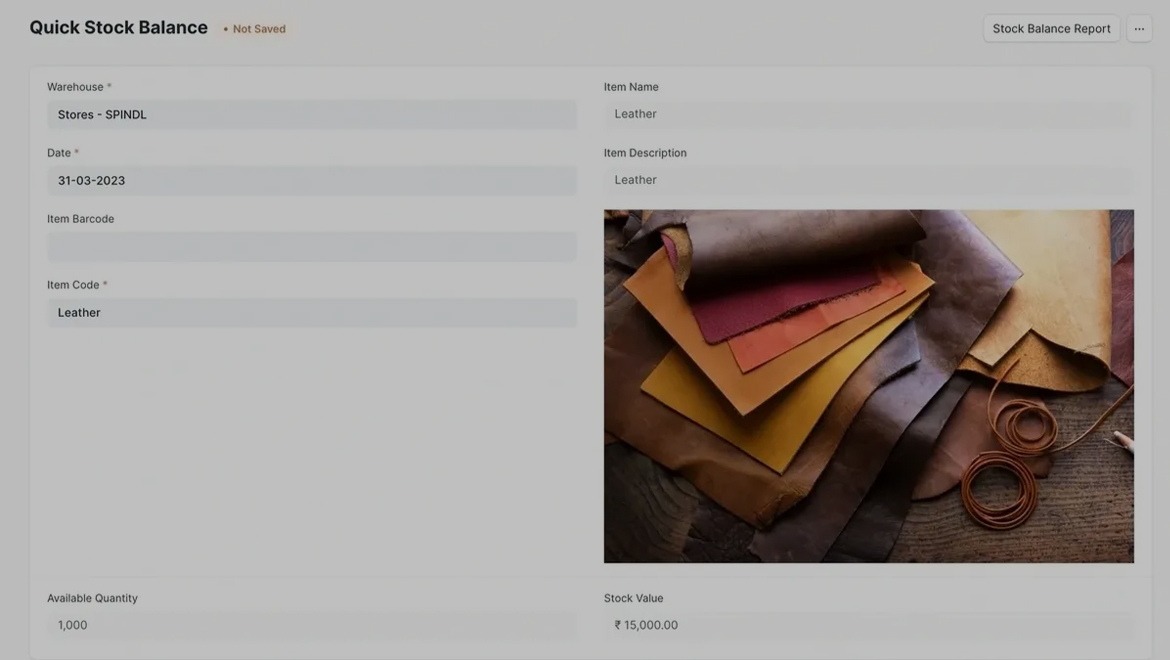
Task: Click the Warehouse field label
Action: 75,87
